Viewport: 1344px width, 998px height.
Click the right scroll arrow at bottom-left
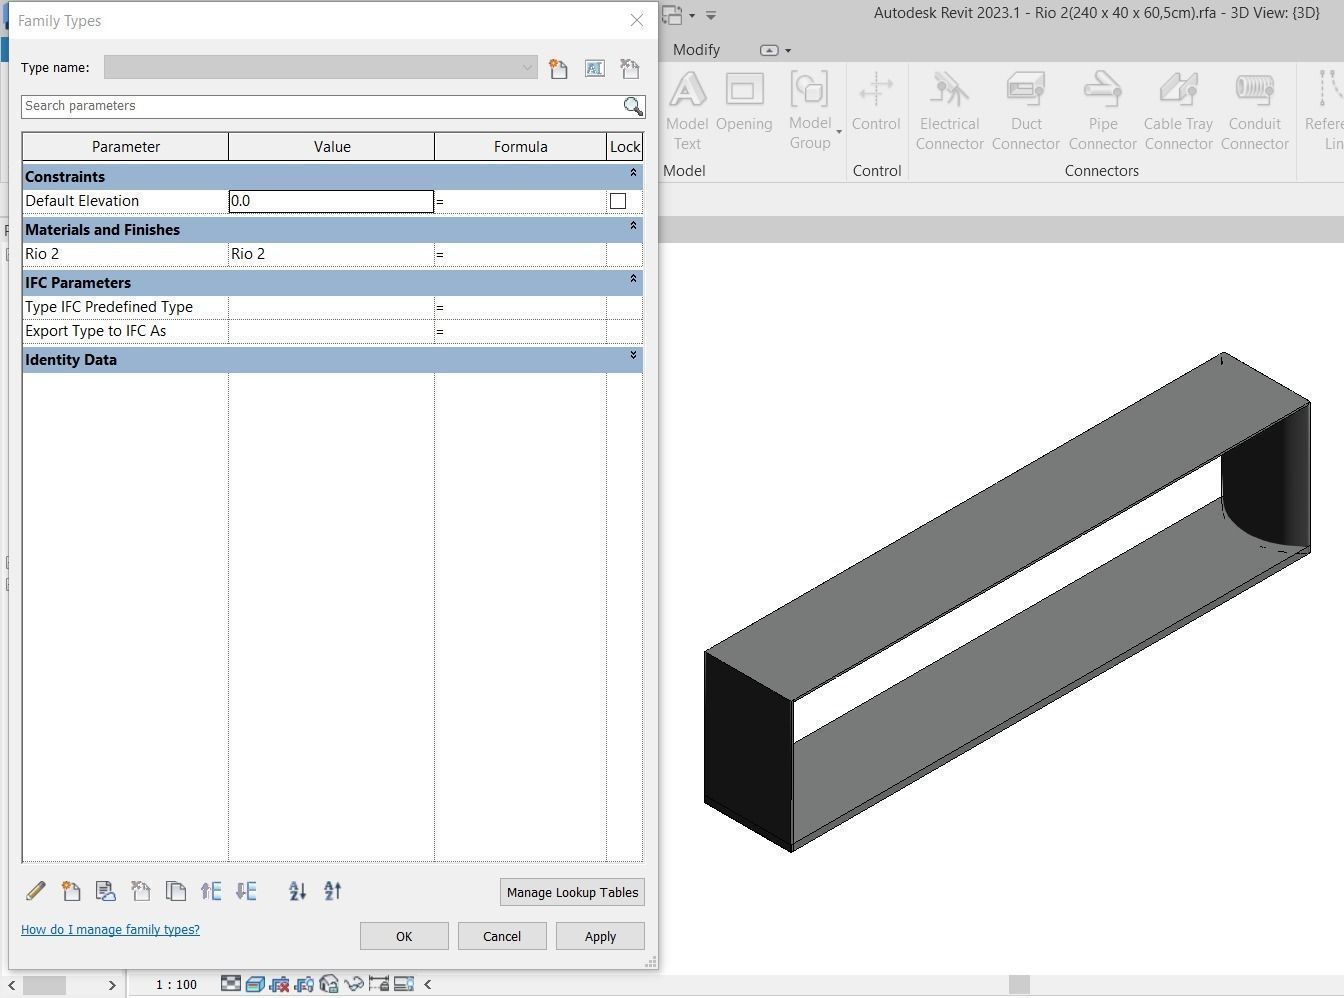click(112, 985)
